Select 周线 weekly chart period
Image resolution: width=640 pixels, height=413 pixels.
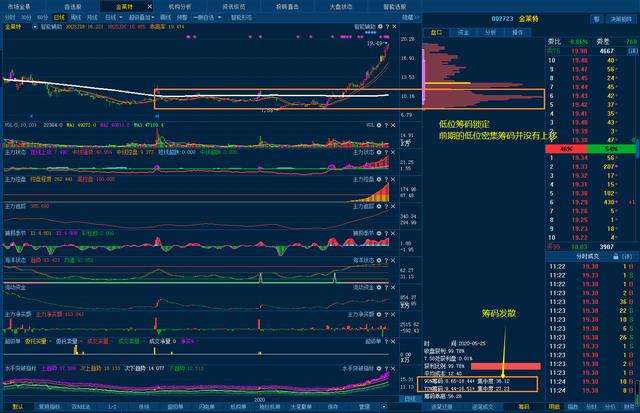point(76,18)
